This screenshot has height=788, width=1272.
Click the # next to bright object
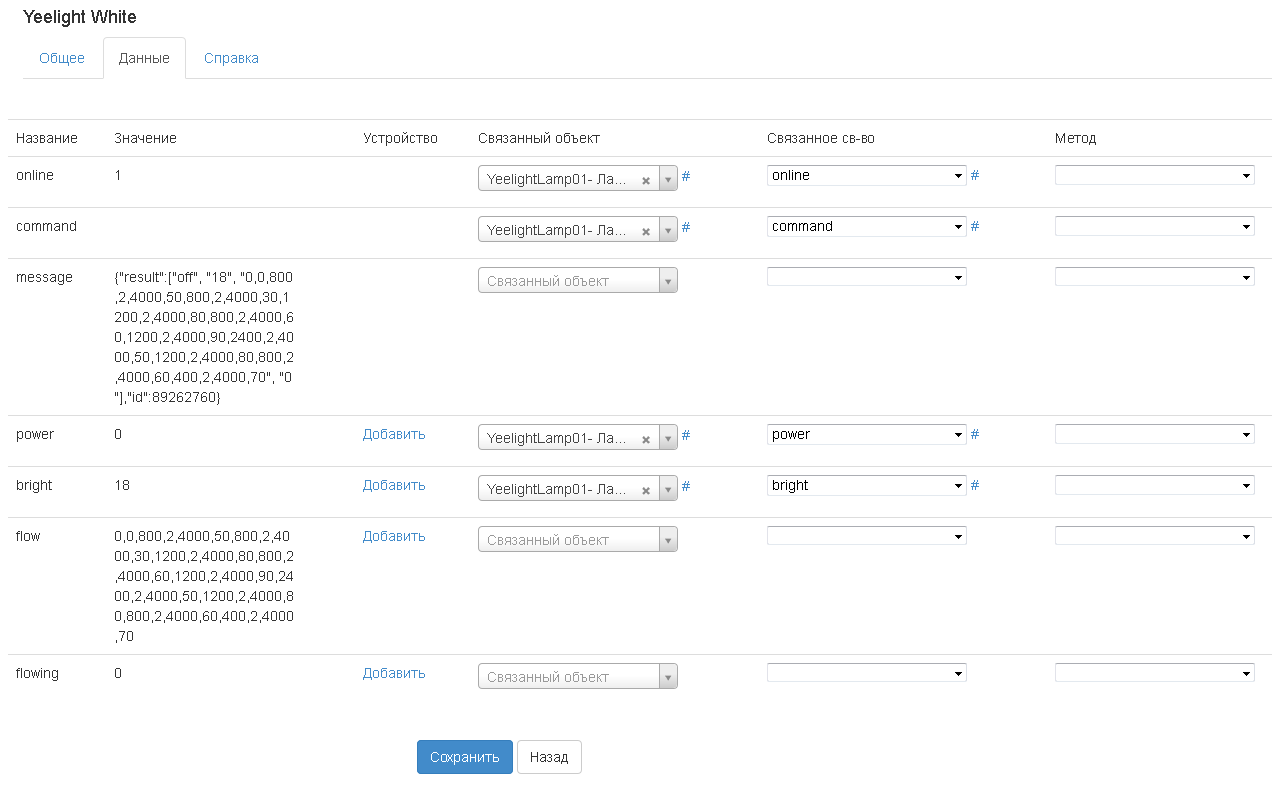[686, 486]
